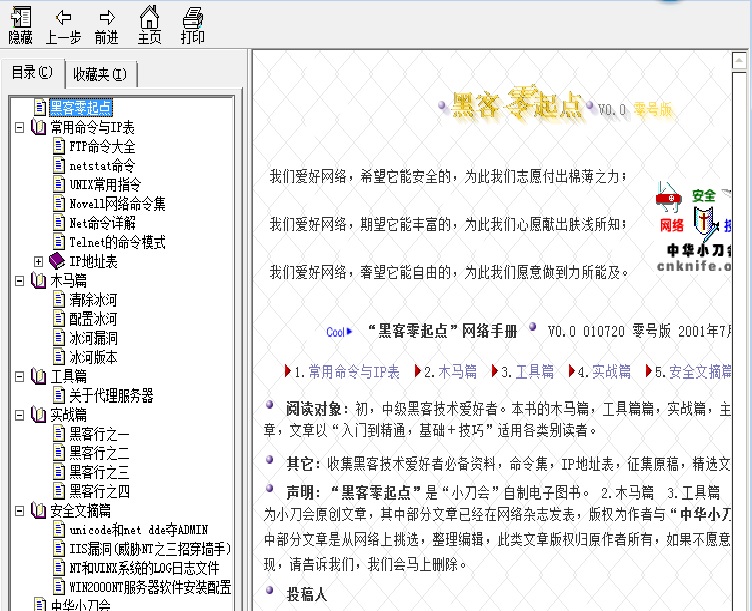The height and width of the screenshot is (611, 752).
Task: Click the page icon beside 清除冰河
Action: 59,299
